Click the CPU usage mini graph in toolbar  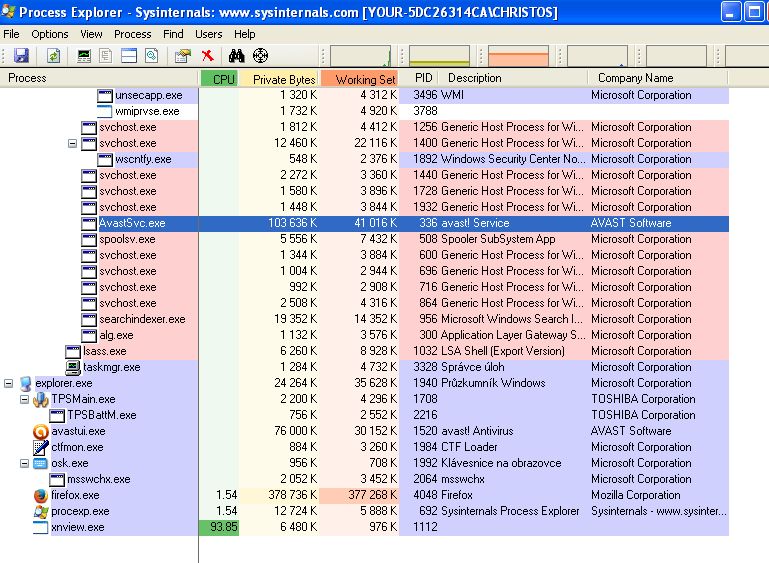click(x=360, y=55)
